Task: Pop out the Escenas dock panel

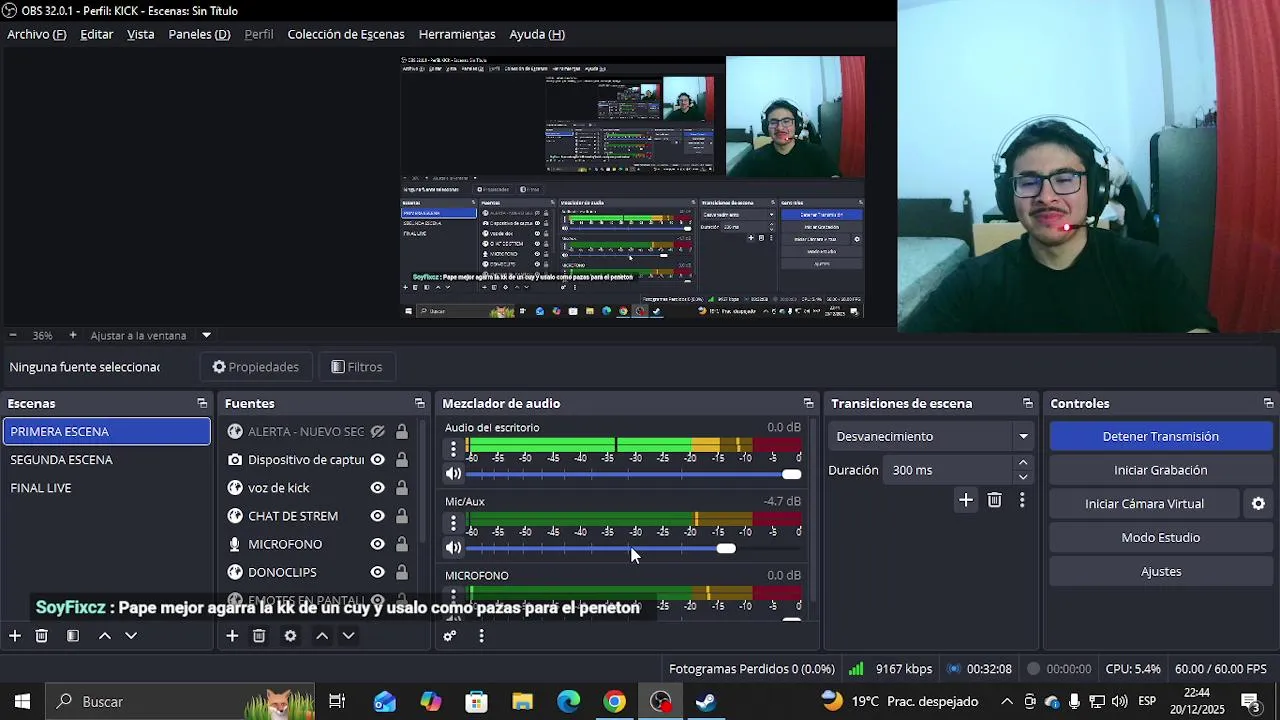Action: click(x=202, y=404)
